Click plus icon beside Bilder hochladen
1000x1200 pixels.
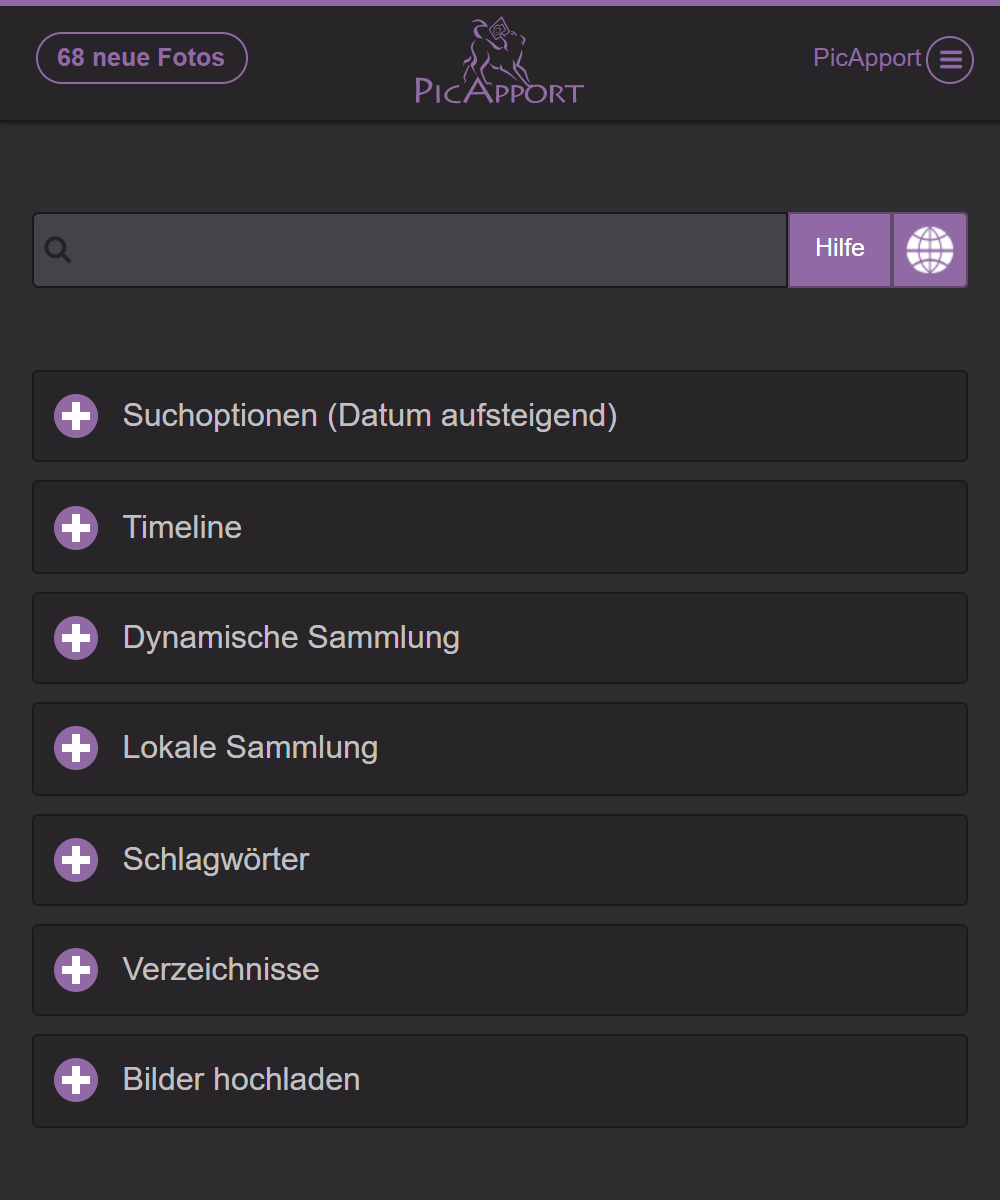coord(76,1080)
